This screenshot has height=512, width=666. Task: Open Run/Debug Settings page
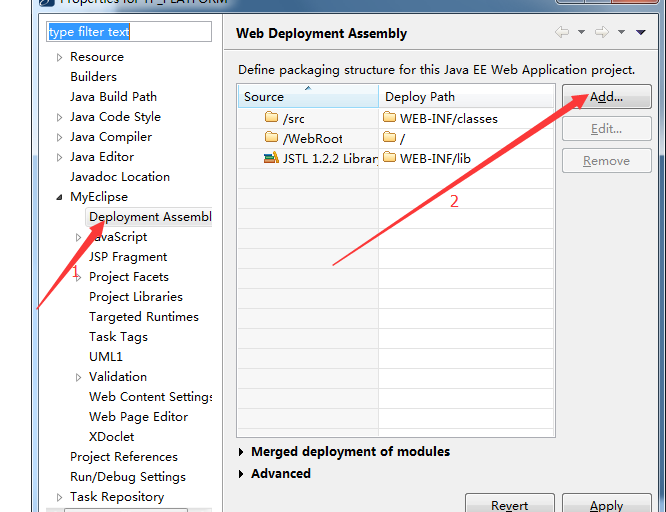point(128,477)
